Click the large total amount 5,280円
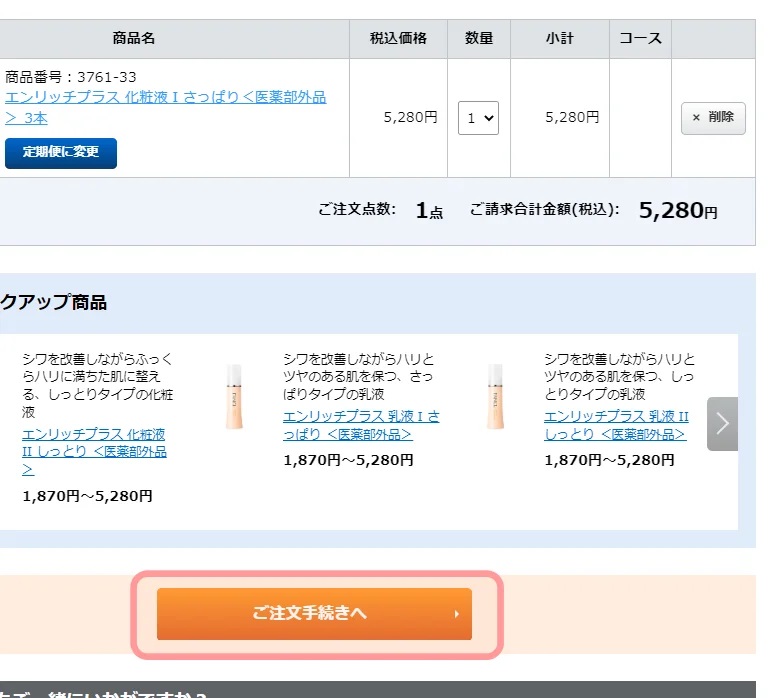This screenshot has height=698, width=774. pyautogui.click(x=678, y=211)
